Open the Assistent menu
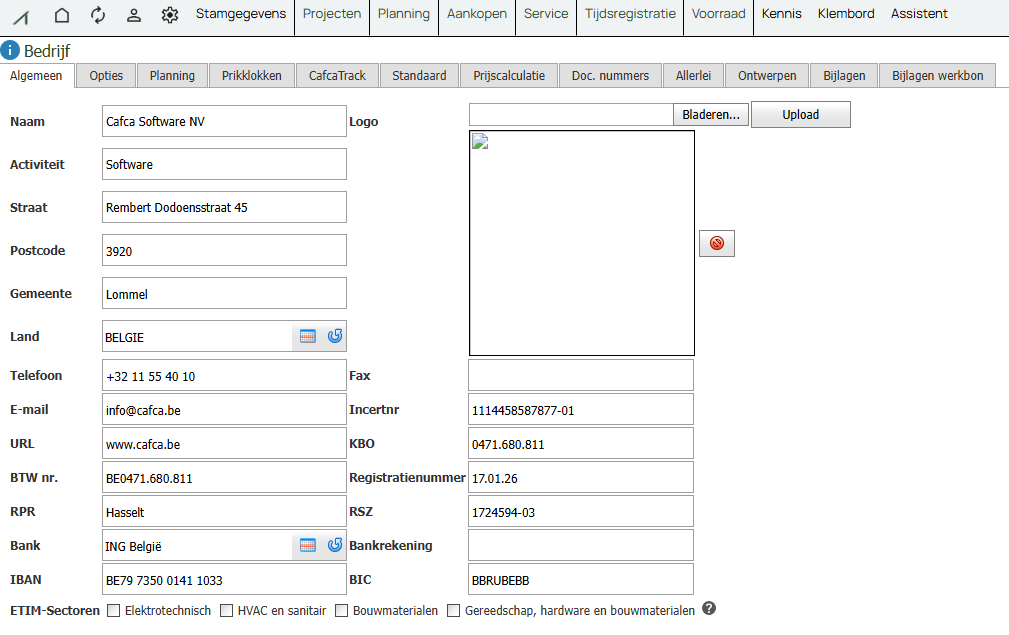Viewport: 1009px width, 635px height. pyautogui.click(x=919, y=14)
